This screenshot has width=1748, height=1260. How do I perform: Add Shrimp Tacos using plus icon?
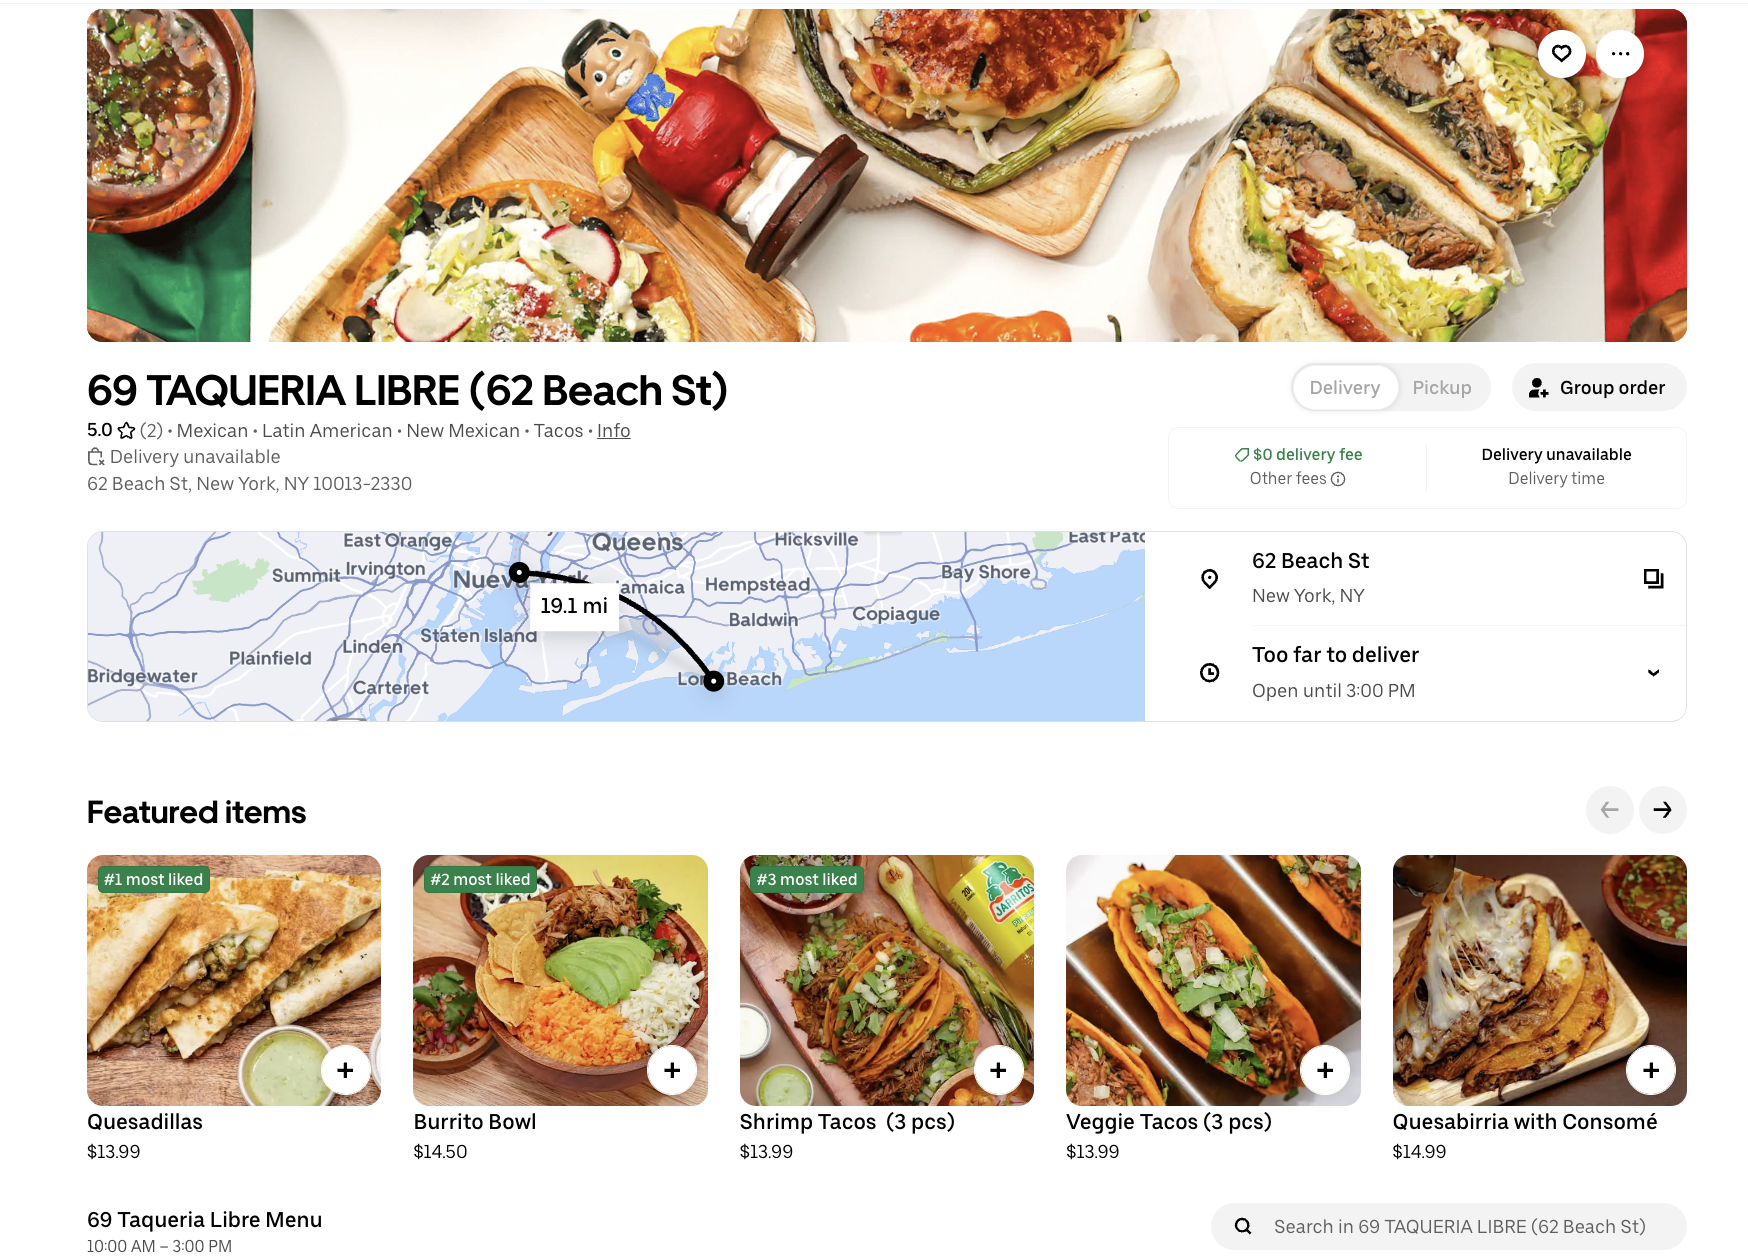click(998, 1070)
